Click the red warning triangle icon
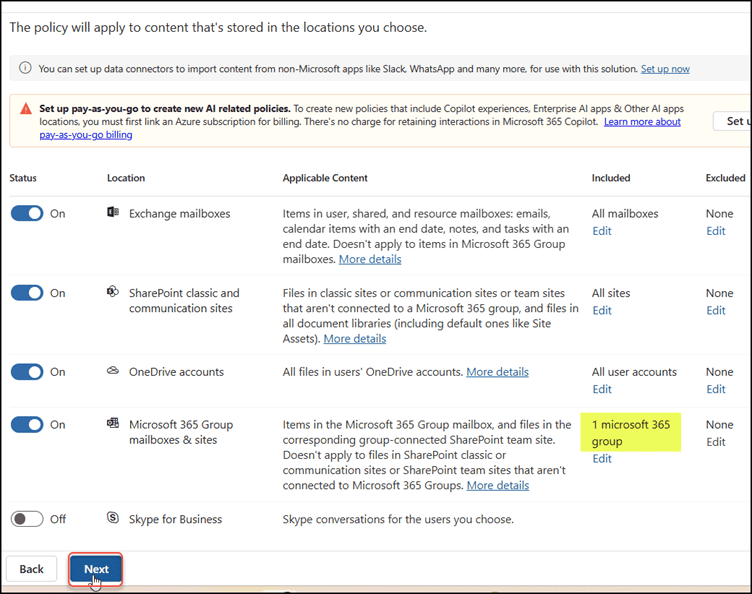 click(26, 109)
